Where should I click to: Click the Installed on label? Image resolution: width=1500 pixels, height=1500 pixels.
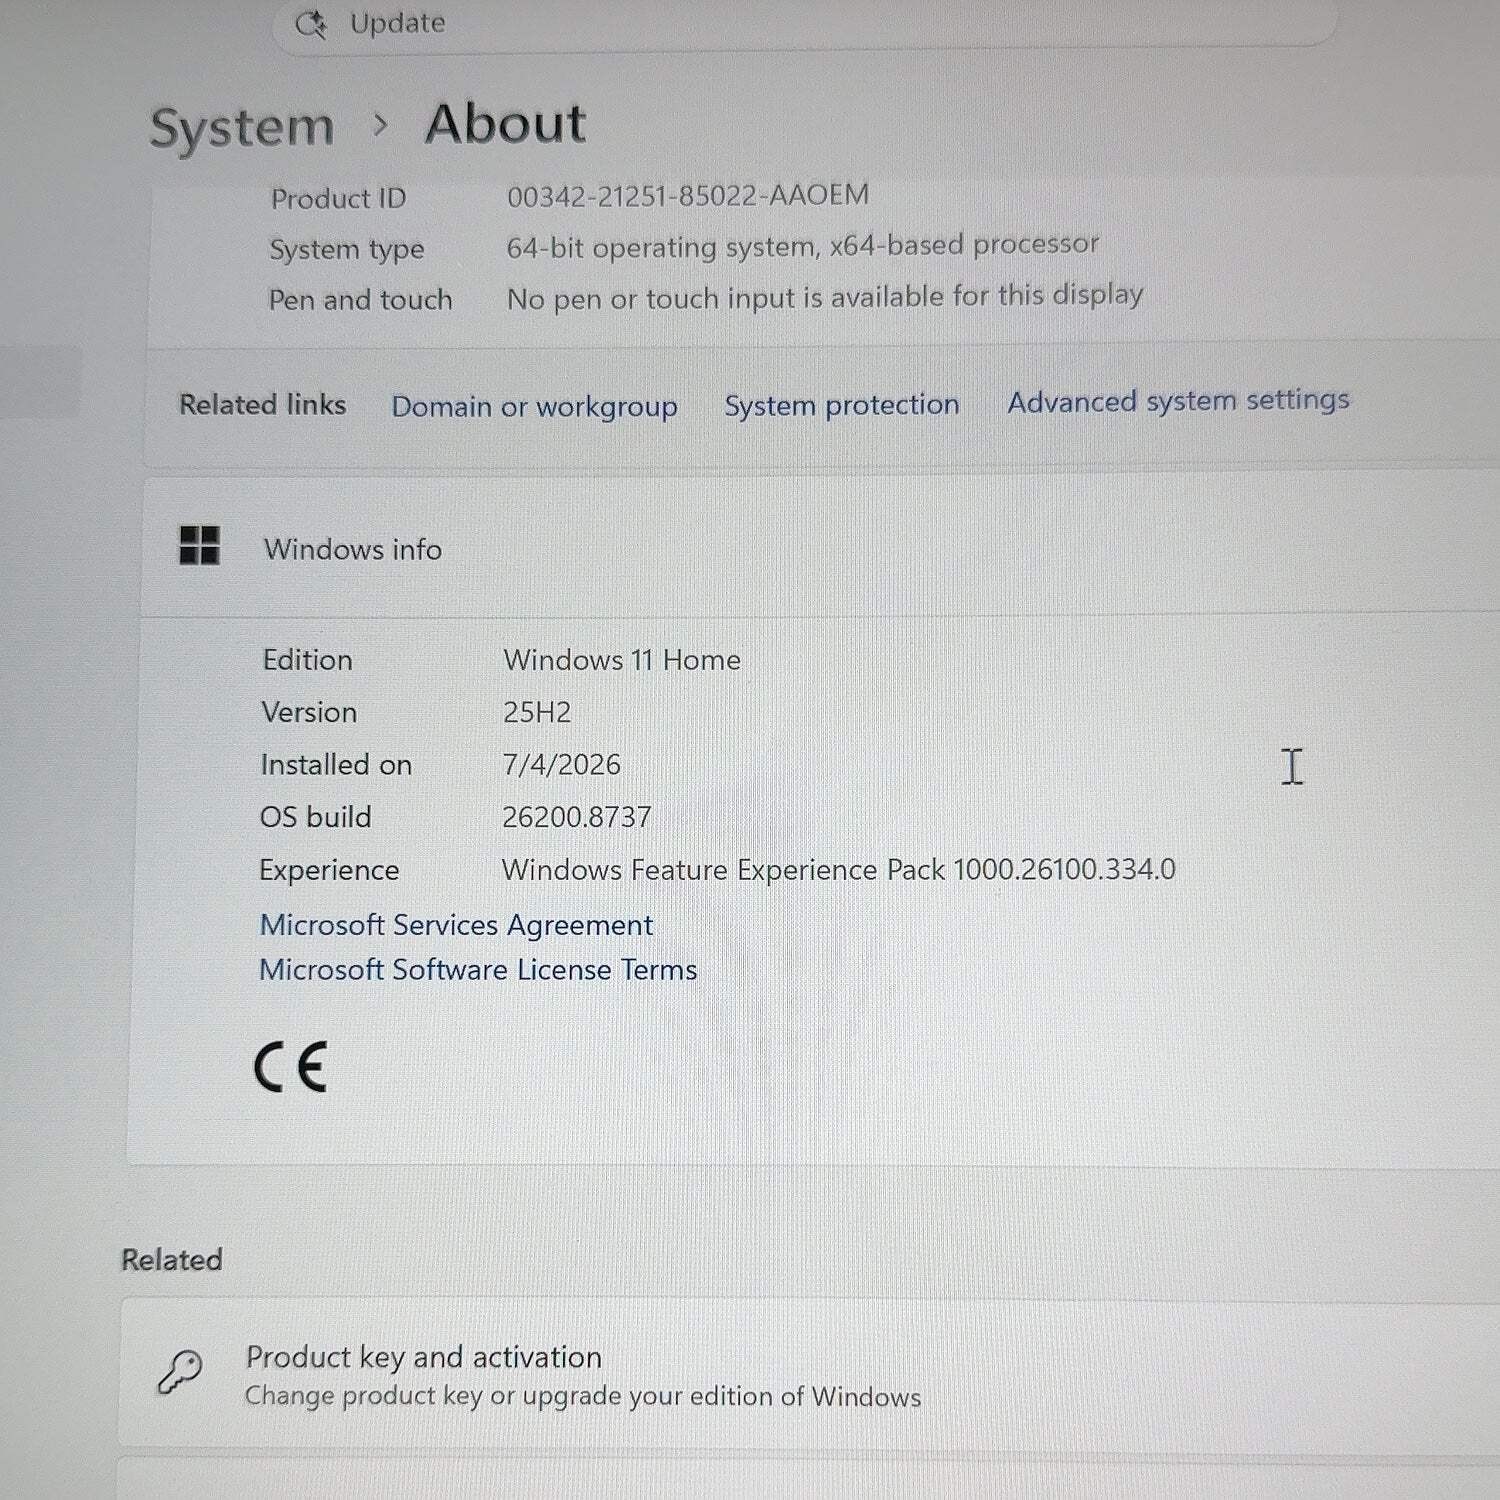tap(336, 765)
